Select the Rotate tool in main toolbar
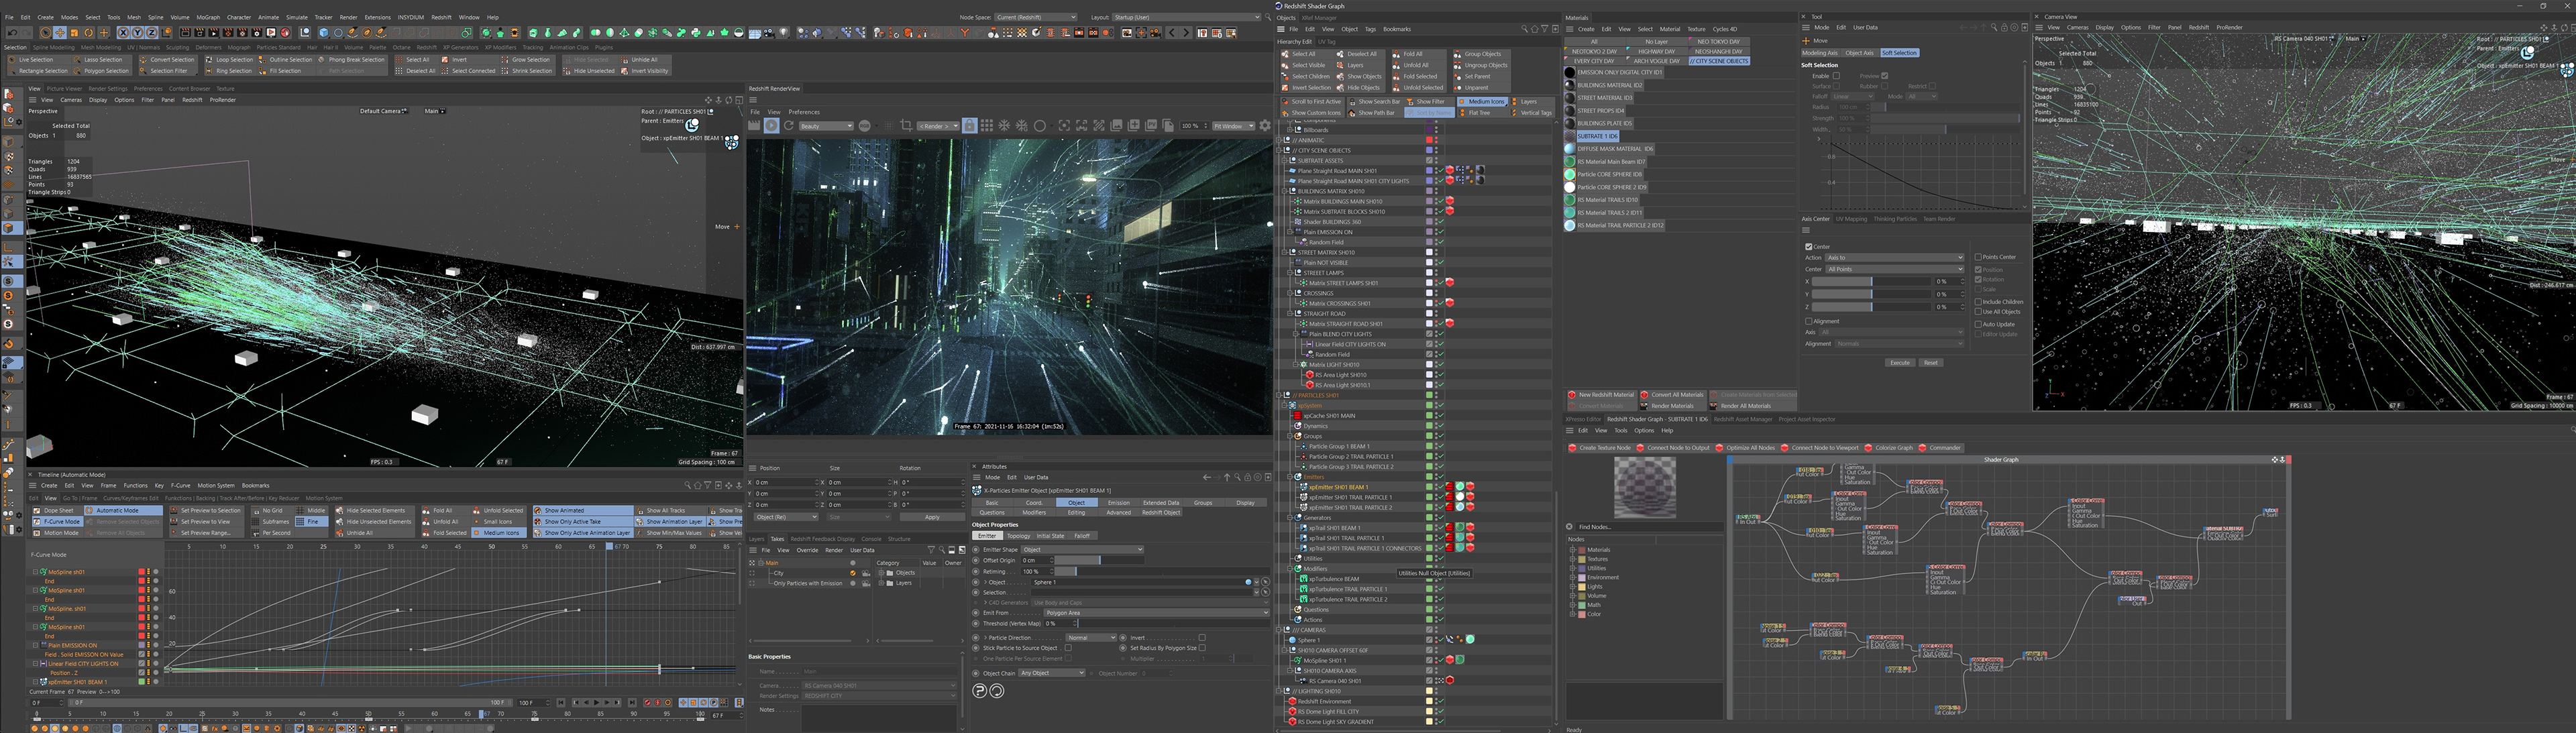Image resolution: width=2576 pixels, height=733 pixels. (x=88, y=32)
